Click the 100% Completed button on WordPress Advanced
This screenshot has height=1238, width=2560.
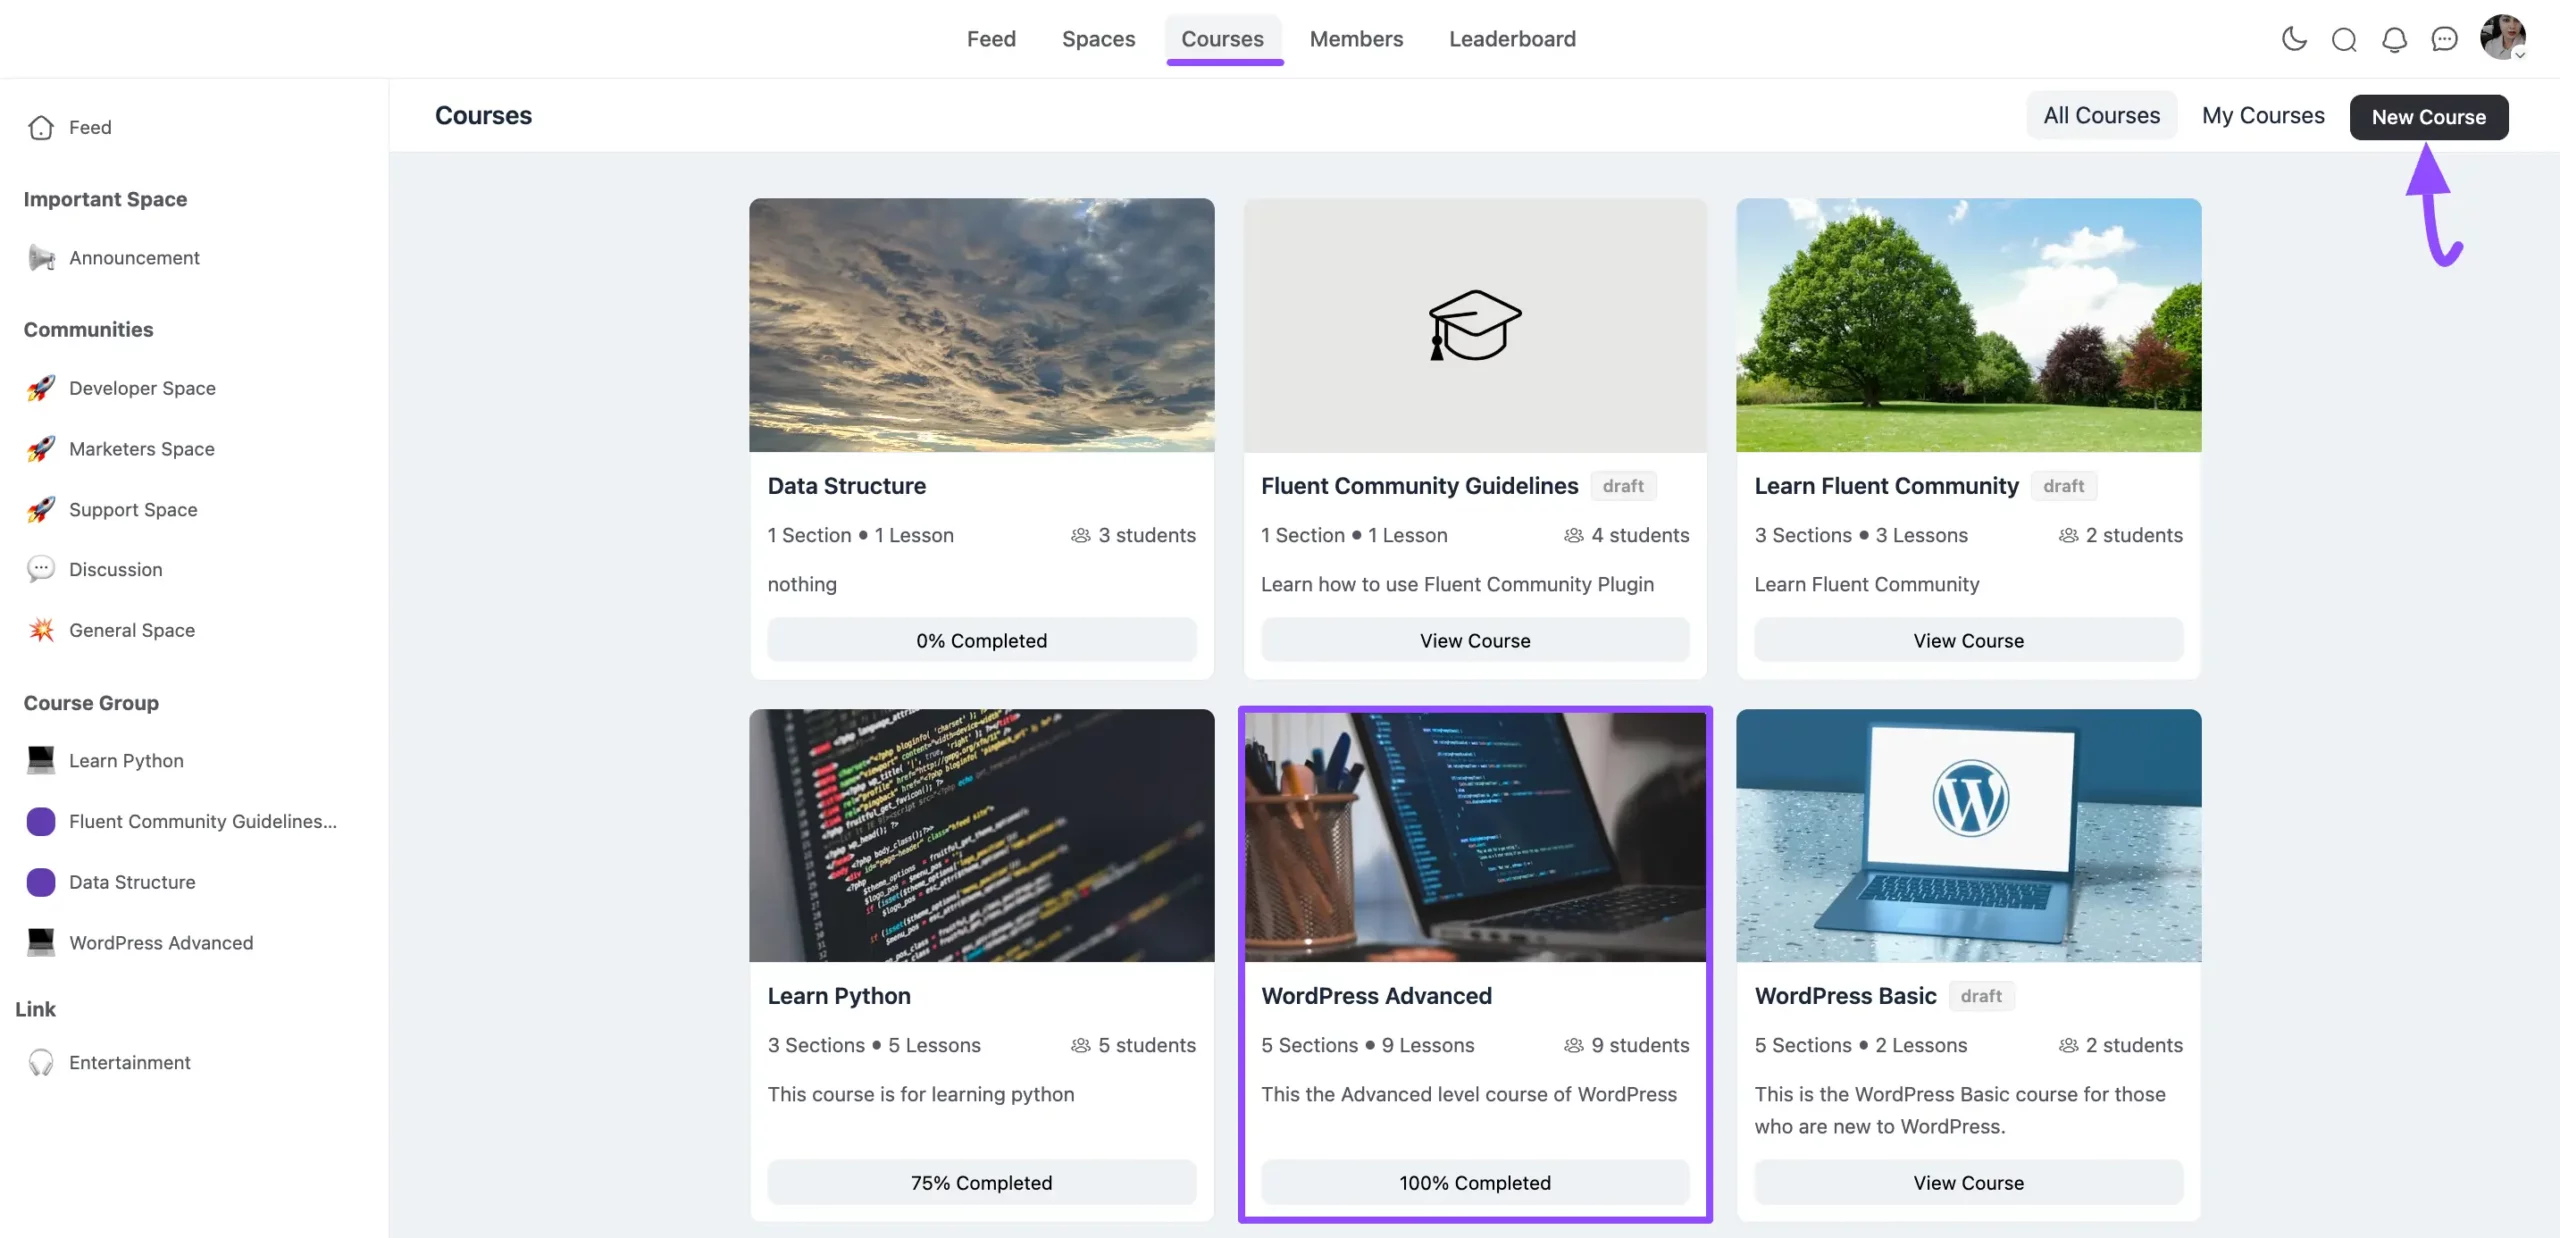tap(1475, 1183)
